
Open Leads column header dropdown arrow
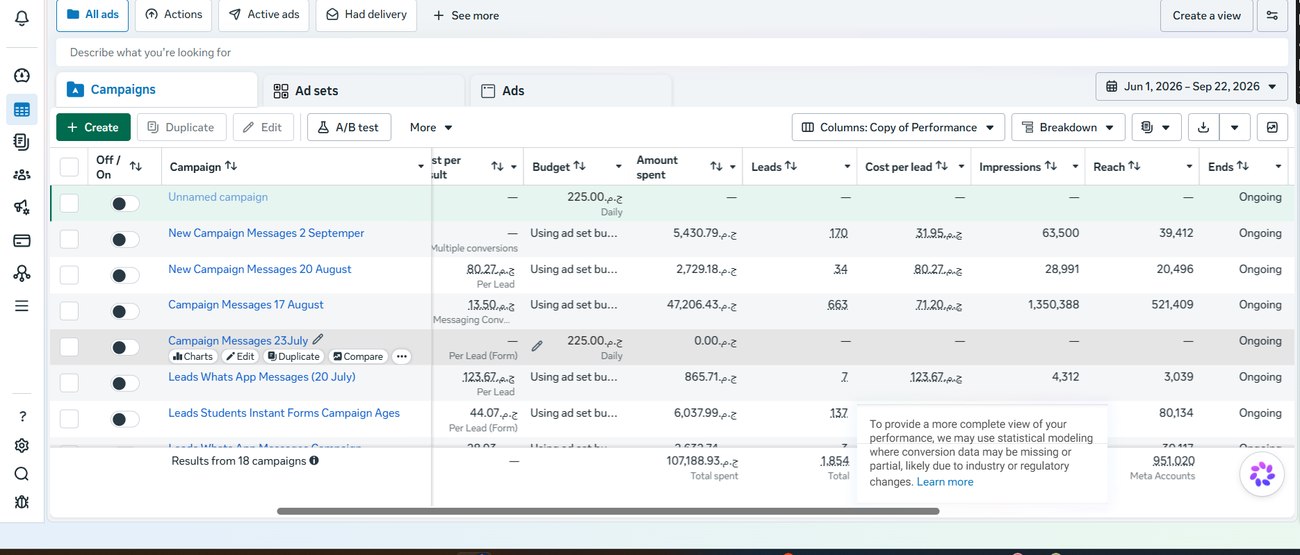coord(847,167)
